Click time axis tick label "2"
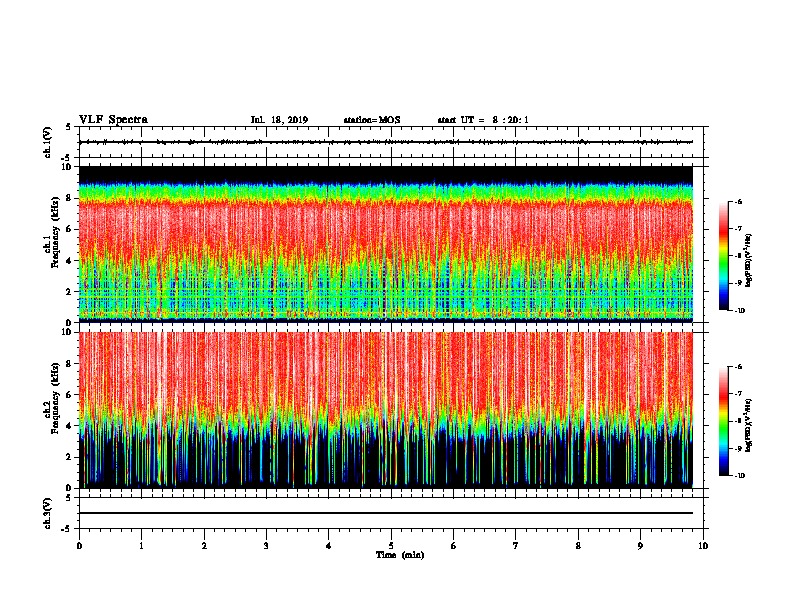Viewport: 792px width, 612px height. [x=204, y=546]
